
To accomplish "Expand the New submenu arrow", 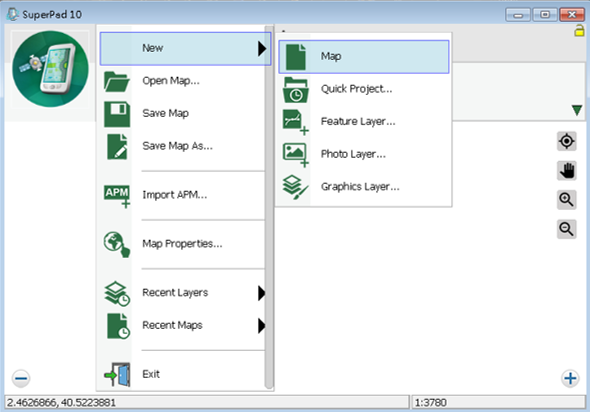I will click(x=262, y=49).
